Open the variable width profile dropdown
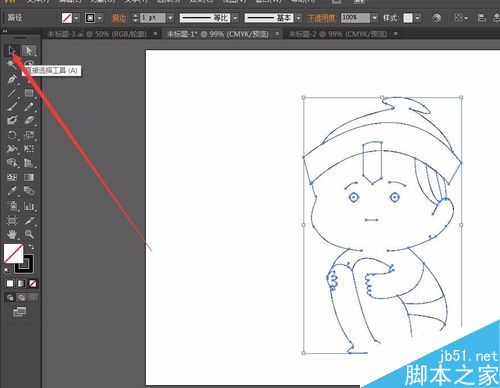The image size is (500, 388). 236,18
